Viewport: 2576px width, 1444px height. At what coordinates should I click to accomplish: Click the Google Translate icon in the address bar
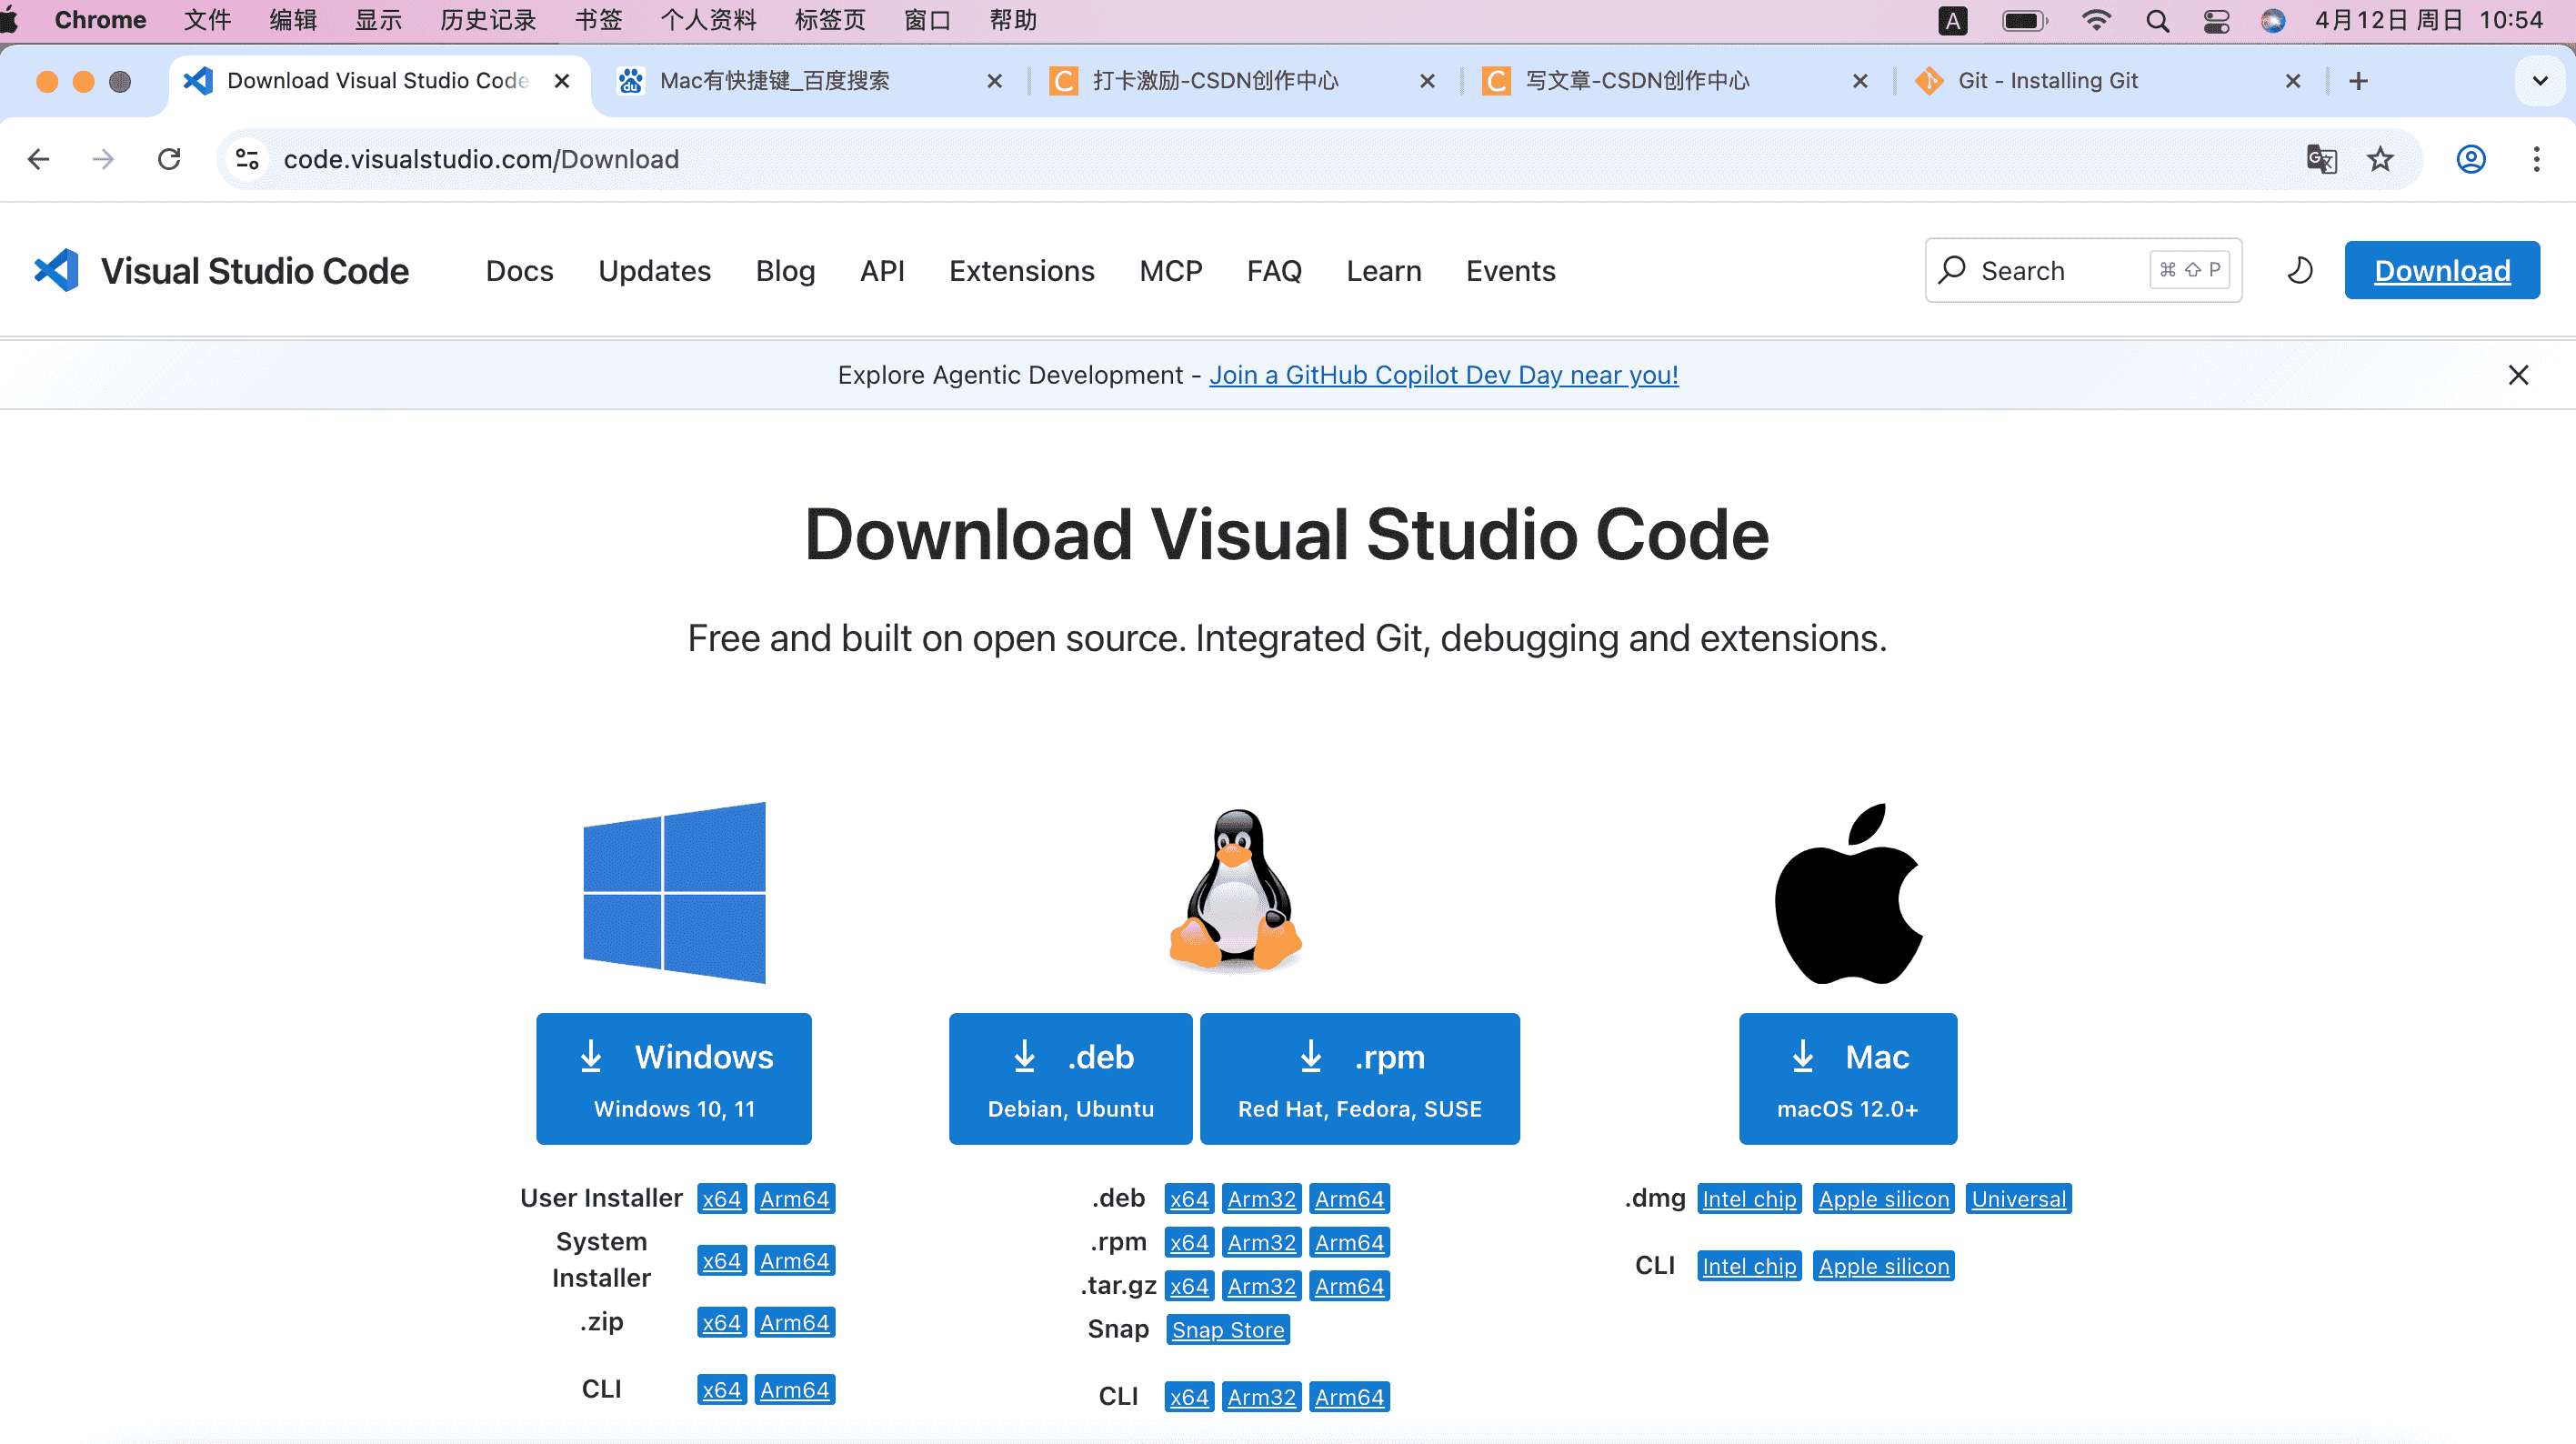click(2321, 159)
